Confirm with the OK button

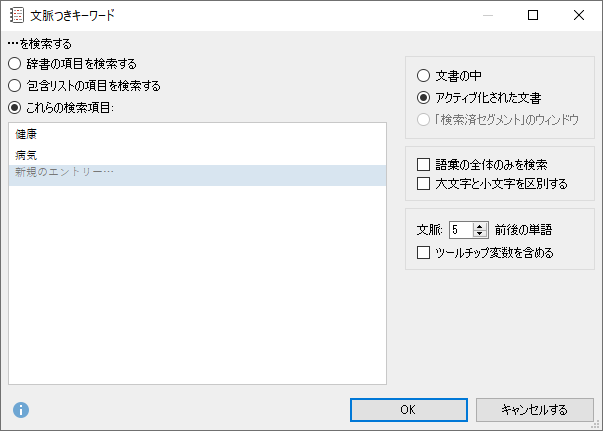pyautogui.click(x=409, y=410)
